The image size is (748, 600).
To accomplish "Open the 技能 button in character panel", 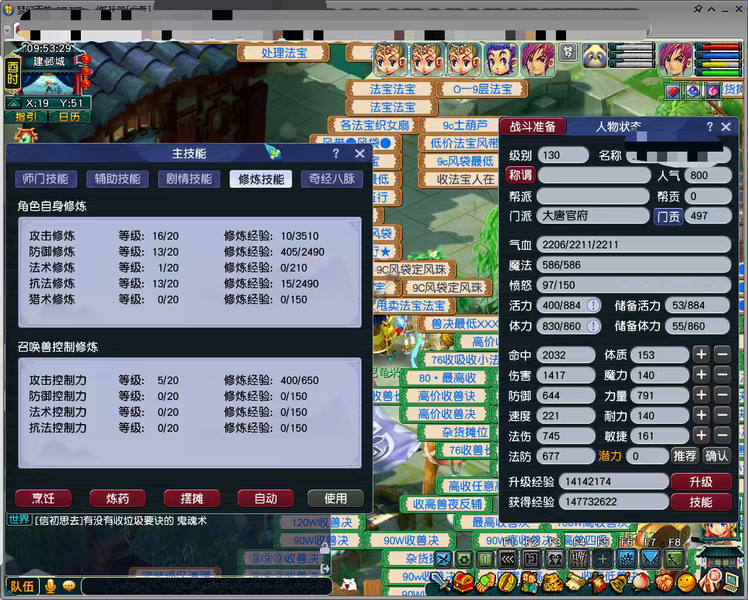I will click(x=701, y=502).
